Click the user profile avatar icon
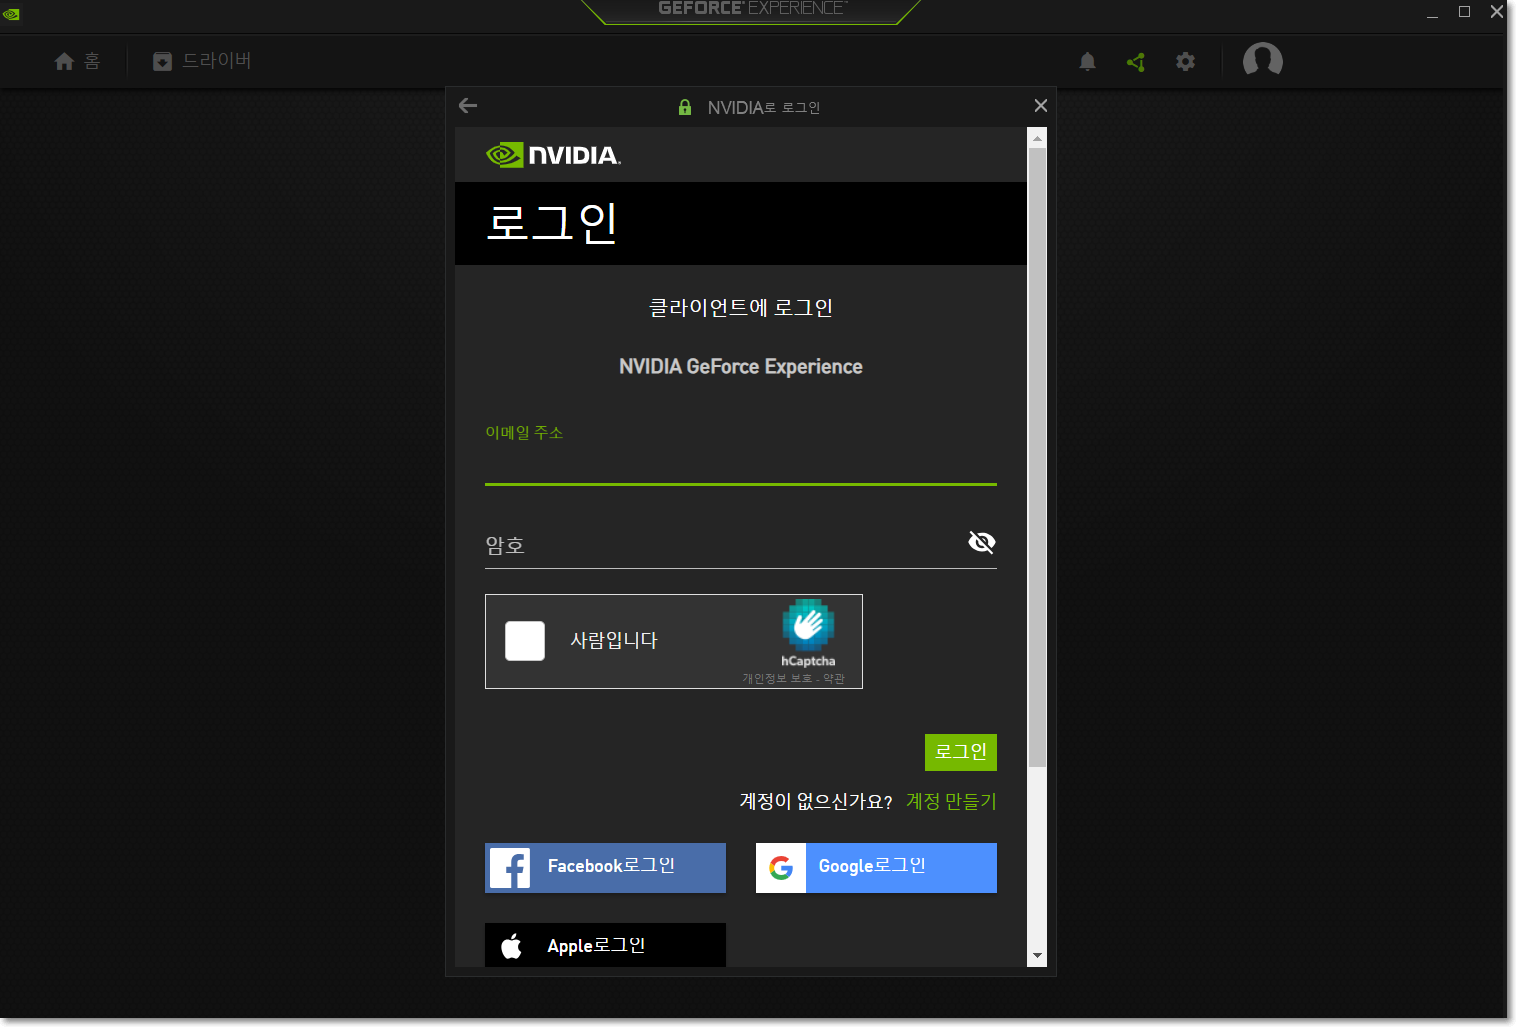The height and width of the screenshot is (1027, 1516). click(1262, 60)
